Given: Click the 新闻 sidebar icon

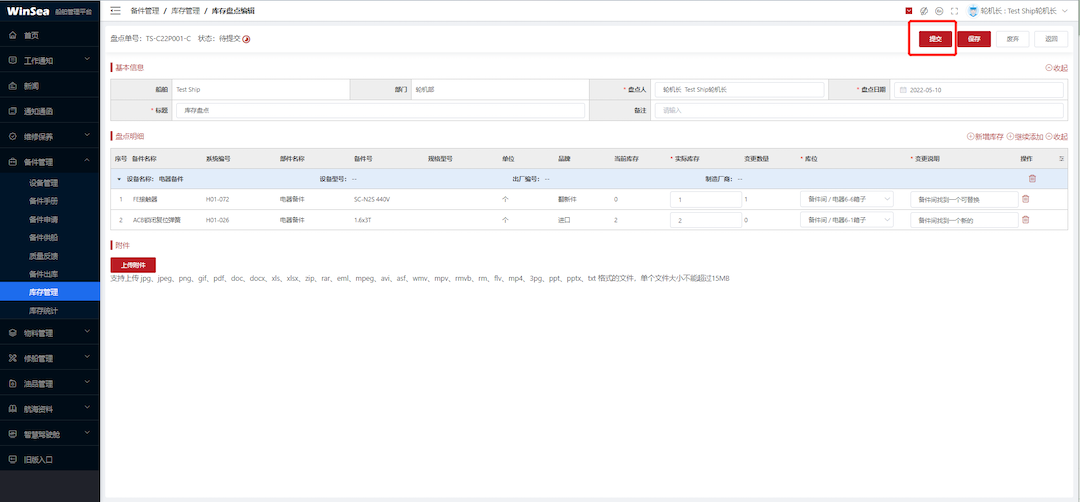Looking at the screenshot, I should [x=13, y=86].
